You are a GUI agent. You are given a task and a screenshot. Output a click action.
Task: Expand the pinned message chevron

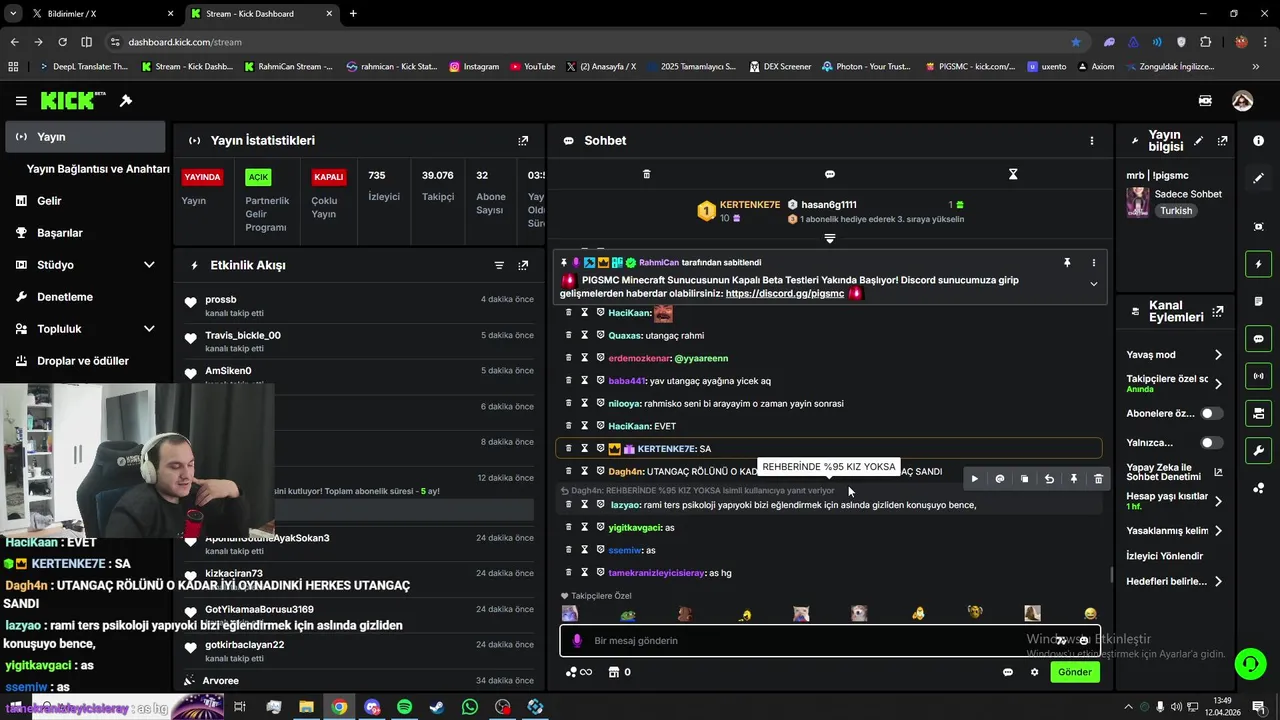(x=1093, y=284)
